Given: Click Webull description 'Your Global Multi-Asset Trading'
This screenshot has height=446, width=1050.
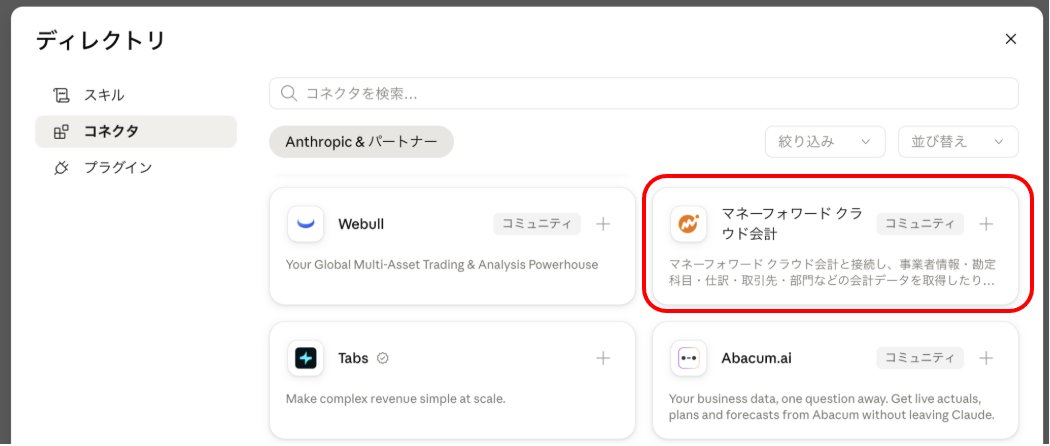Looking at the screenshot, I should coord(441,265).
